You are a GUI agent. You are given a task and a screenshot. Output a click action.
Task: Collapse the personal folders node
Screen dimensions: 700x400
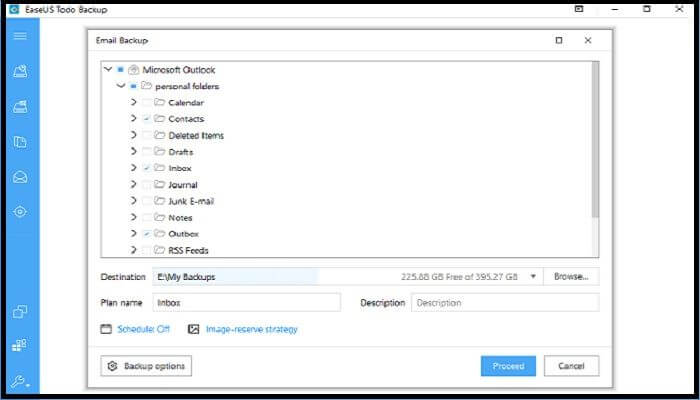tap(121, 86)
